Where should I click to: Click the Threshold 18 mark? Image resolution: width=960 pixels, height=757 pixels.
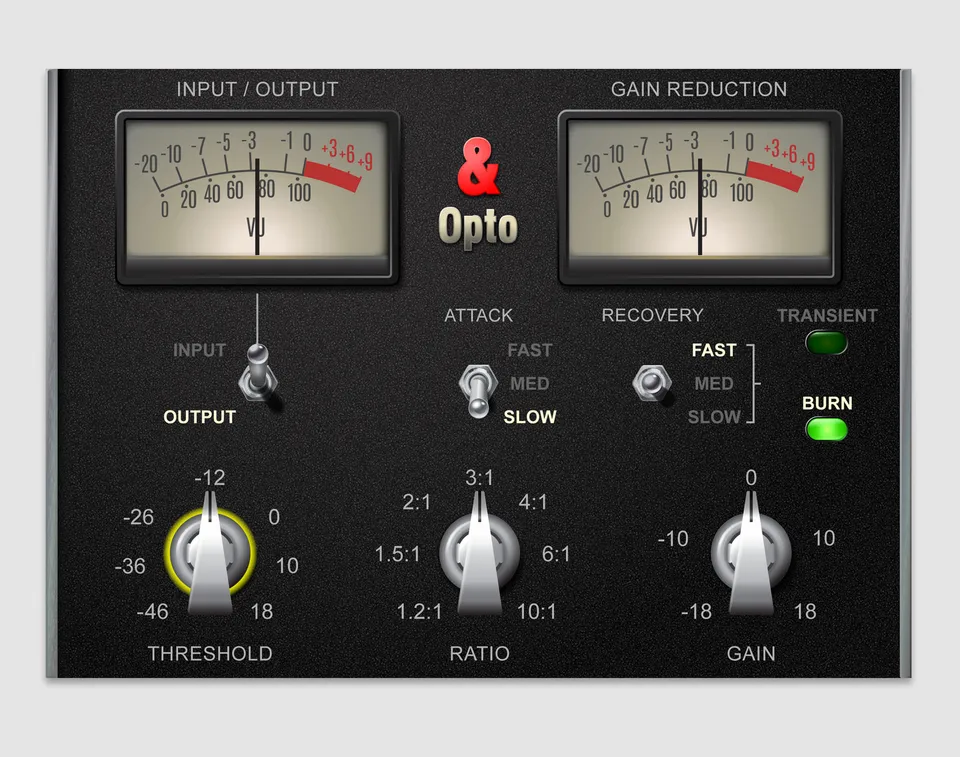[262, 612]
